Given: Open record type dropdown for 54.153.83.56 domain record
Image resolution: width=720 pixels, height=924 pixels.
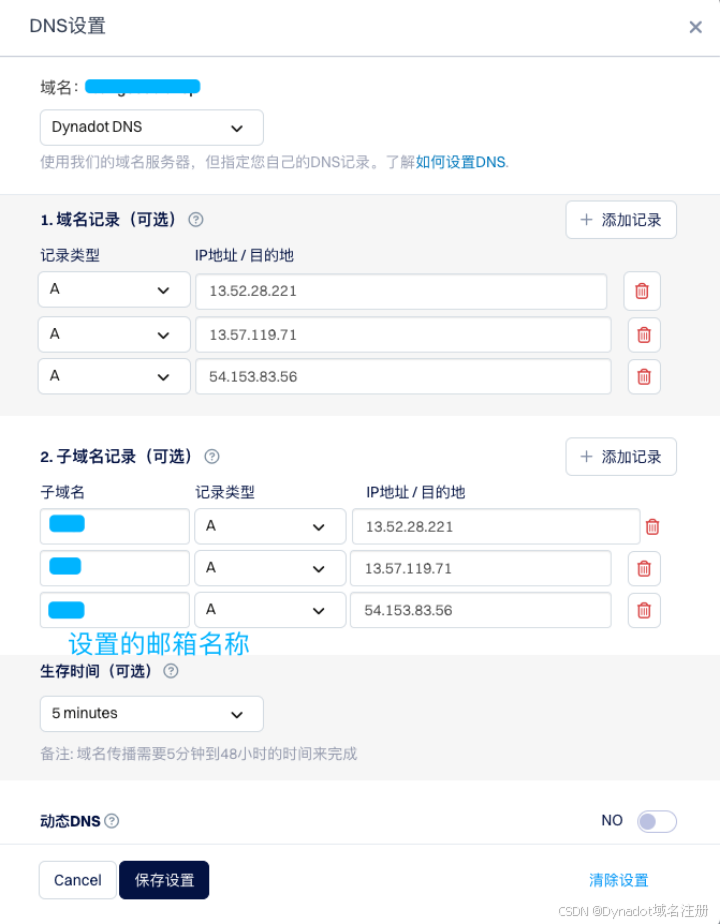Looking at the screenshot, I should [114, 376].
